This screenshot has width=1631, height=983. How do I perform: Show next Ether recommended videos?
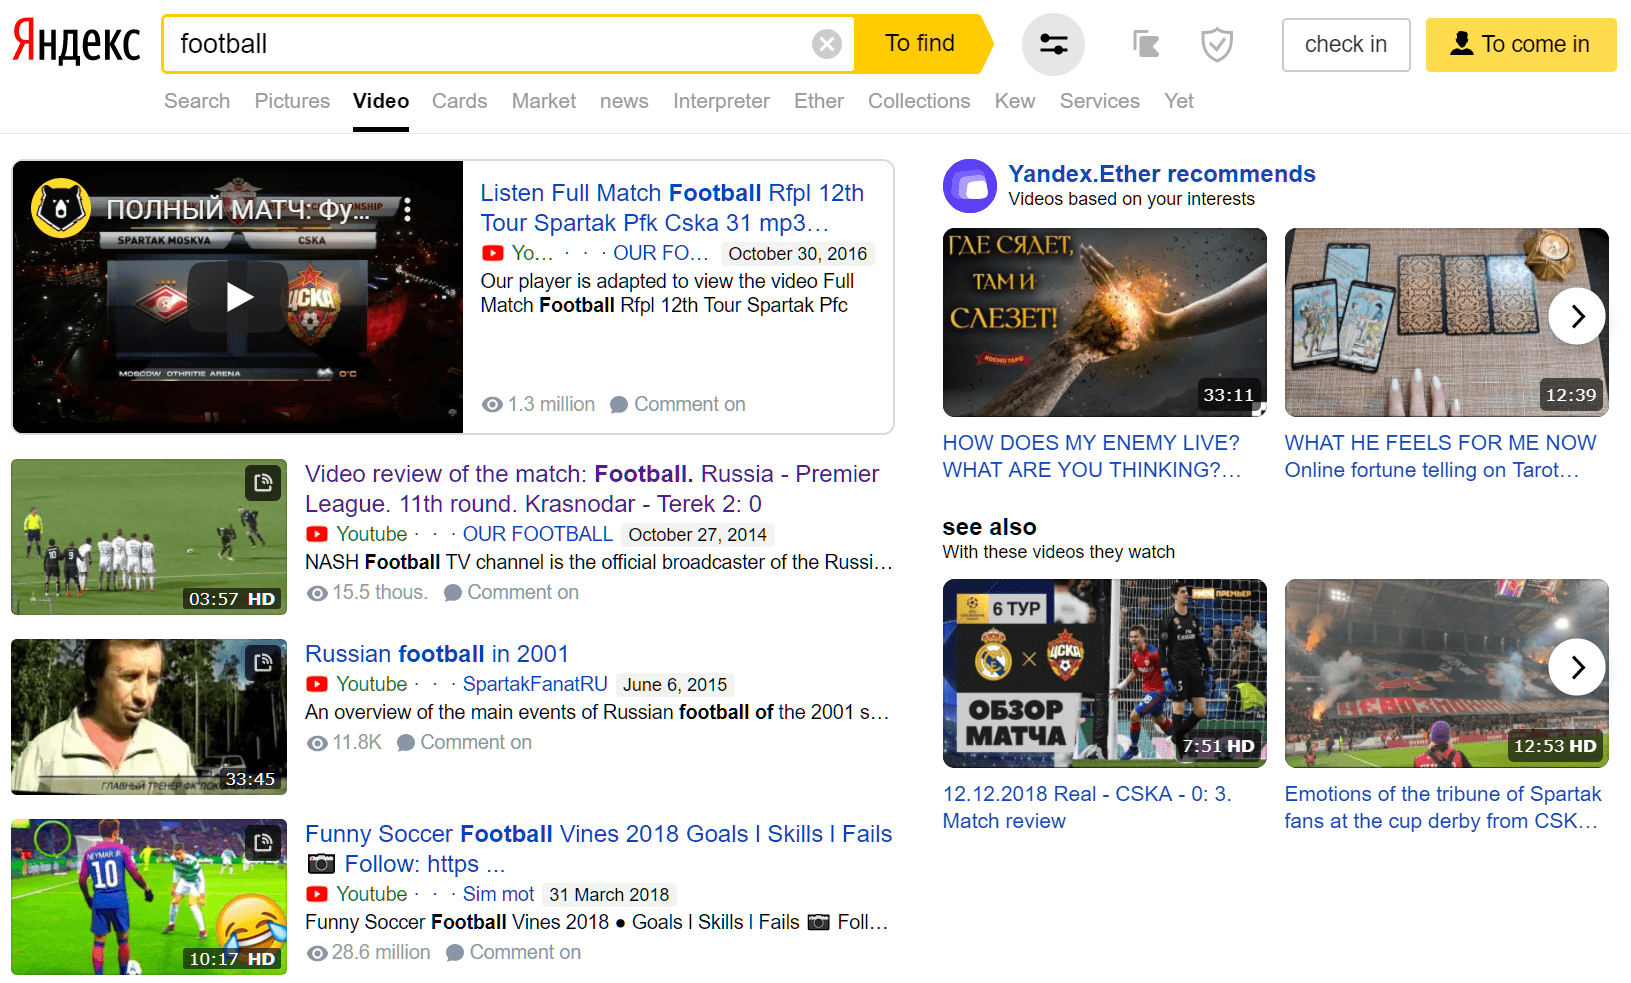point(1577,316)
